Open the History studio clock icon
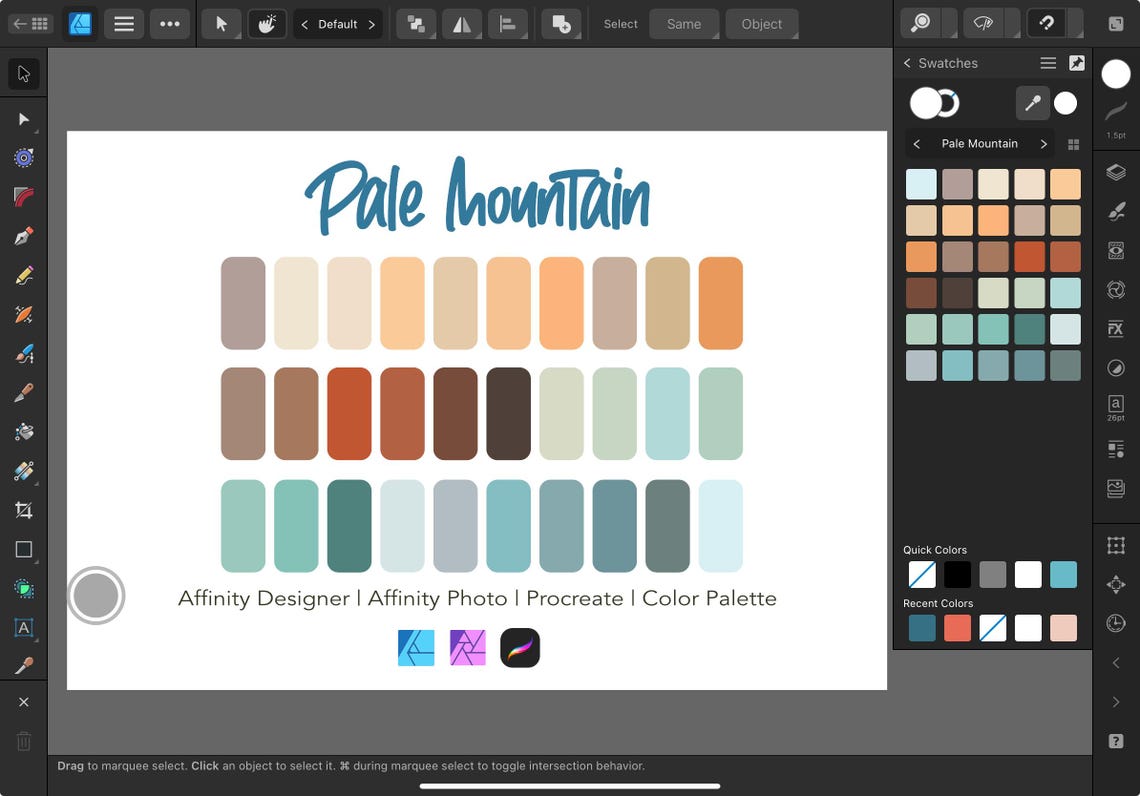This screenshot has height=796, width=1140. point(1116,623)
